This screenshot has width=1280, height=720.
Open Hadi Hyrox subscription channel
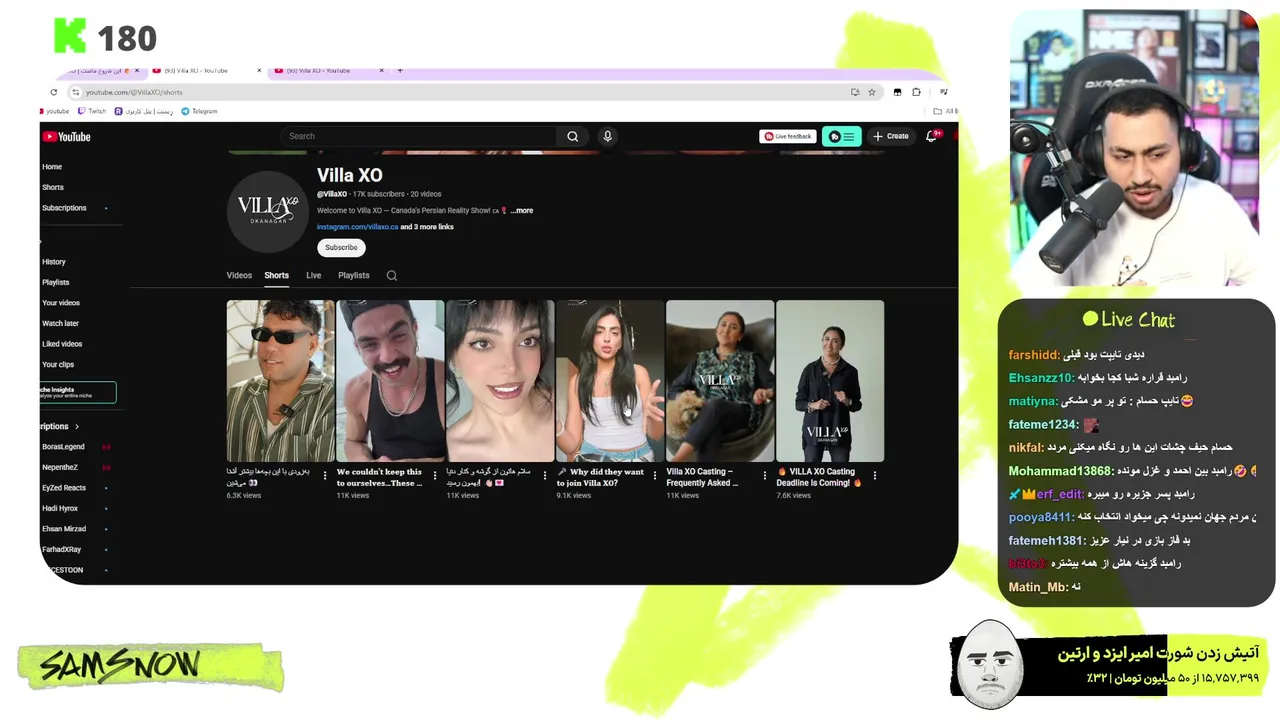pos(60,508)
